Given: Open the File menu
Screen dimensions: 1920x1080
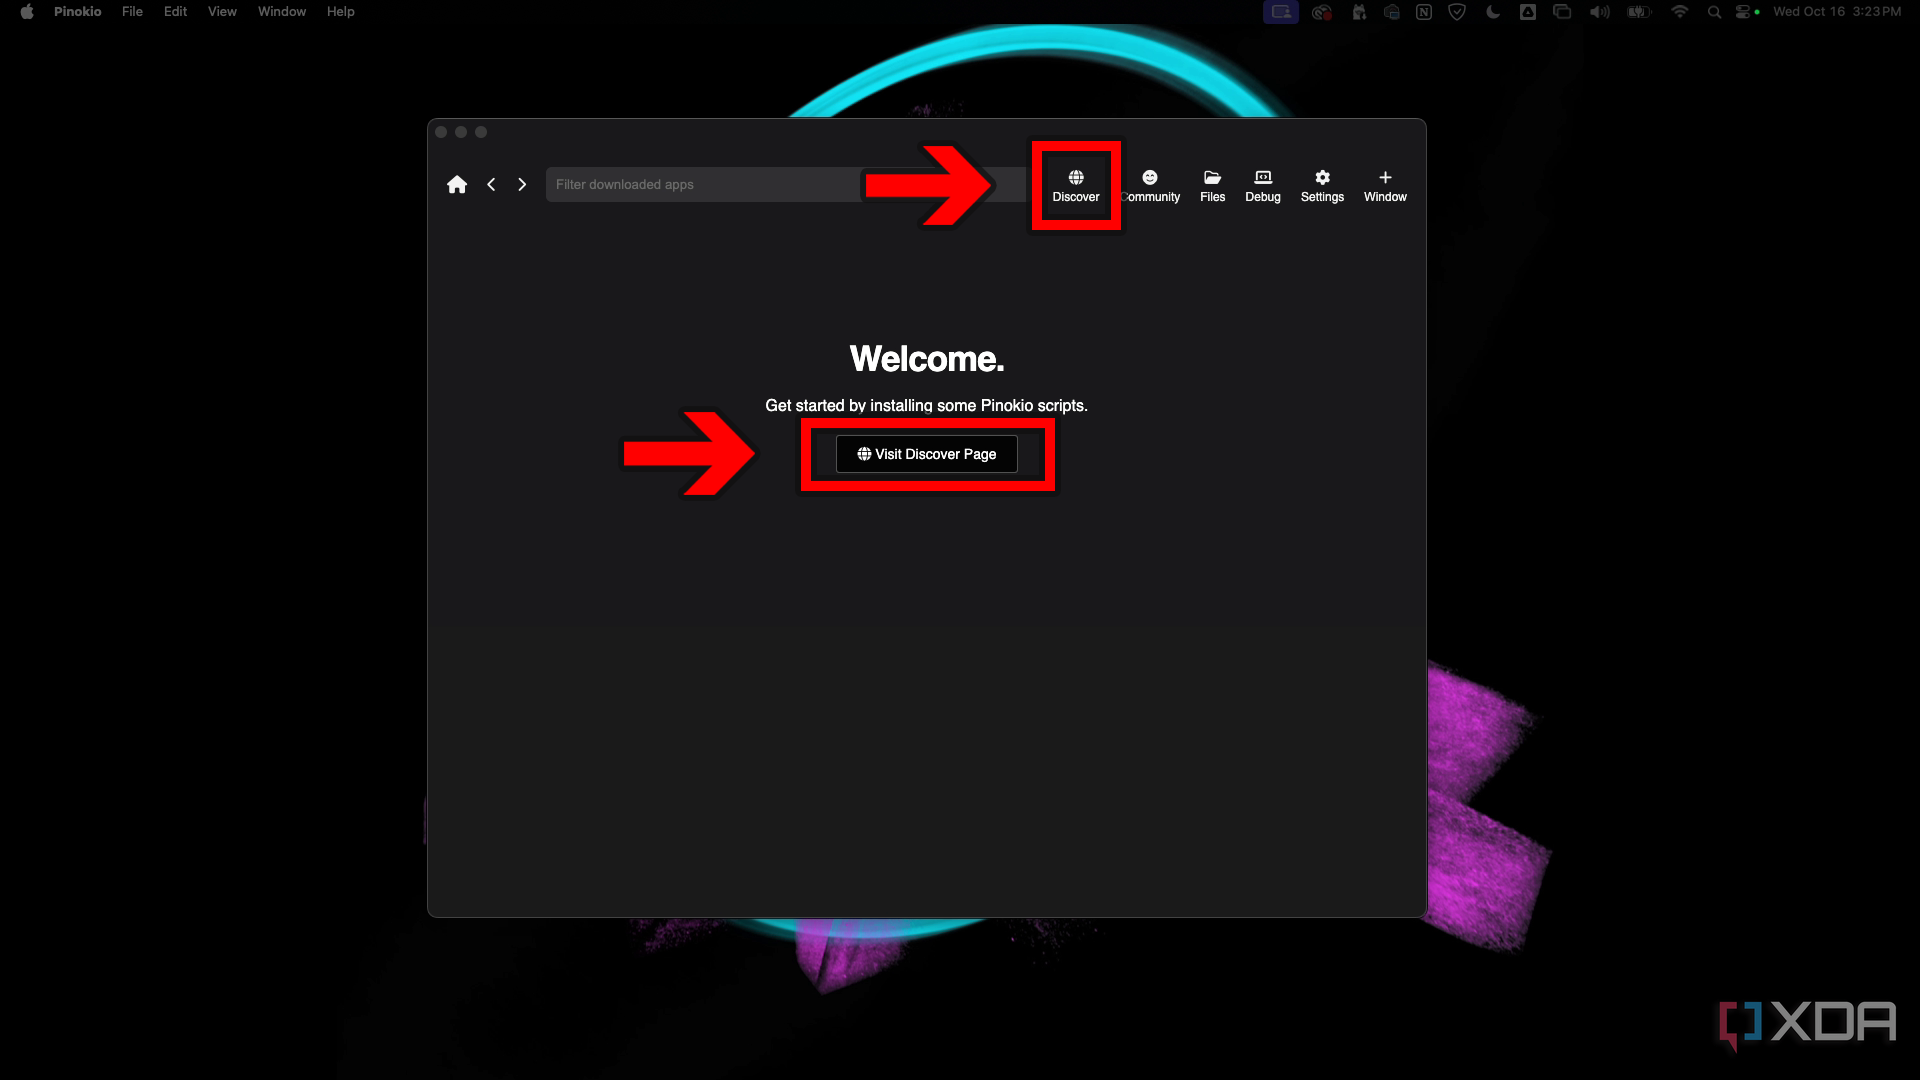Looking at the screenshot, I should pyautogui.click(x=132, y=12).
